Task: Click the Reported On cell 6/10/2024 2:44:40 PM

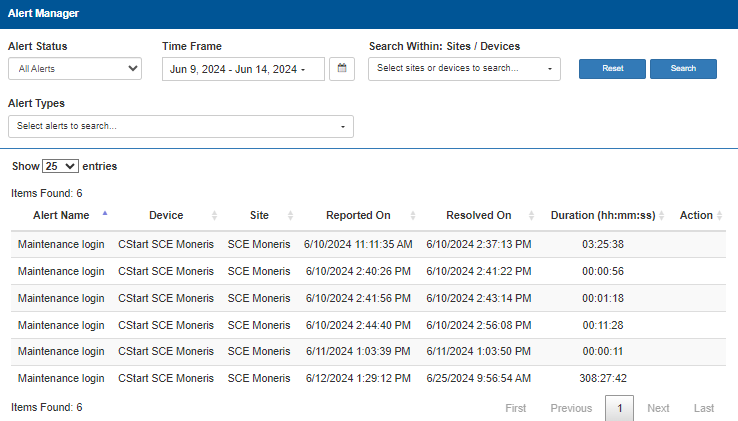Action: pos(358,325)
